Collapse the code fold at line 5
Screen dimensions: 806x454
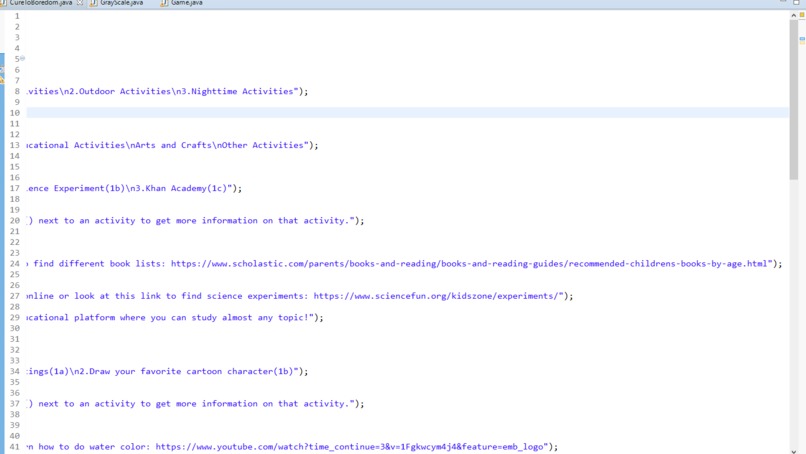coord(23,58)
